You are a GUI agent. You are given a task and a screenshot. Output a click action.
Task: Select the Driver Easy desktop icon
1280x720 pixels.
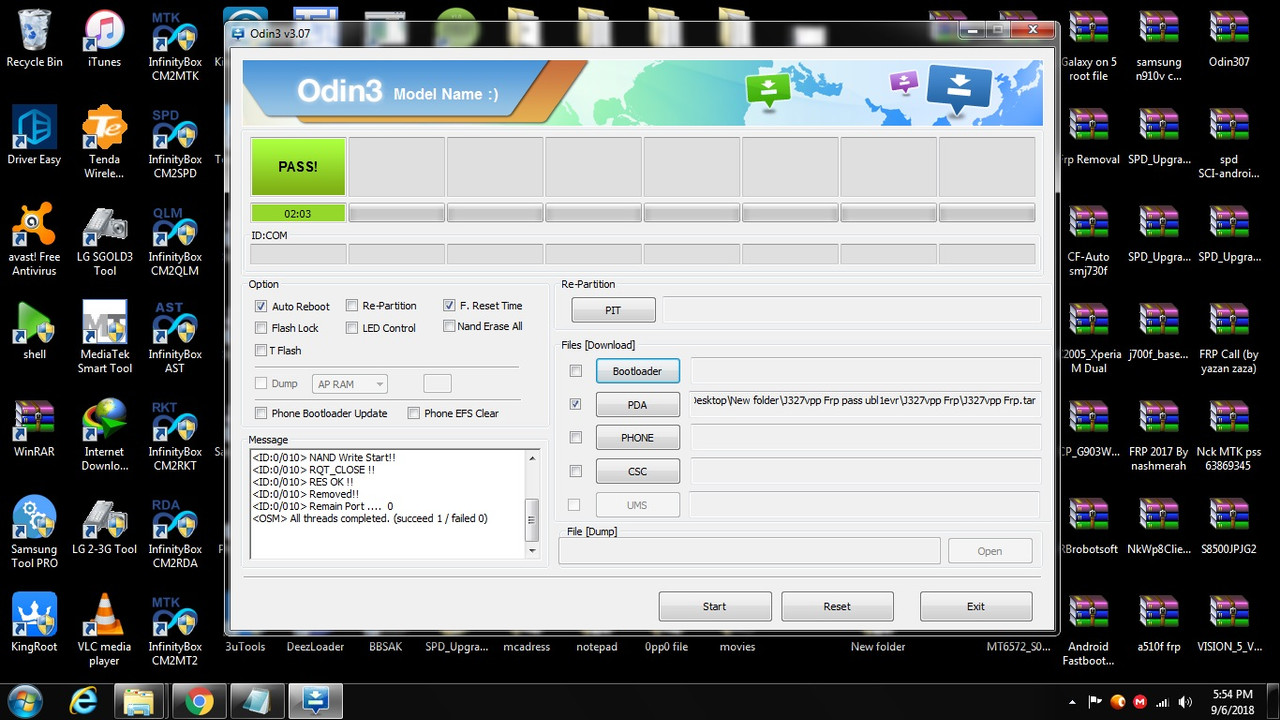click(x=34, y=137)
